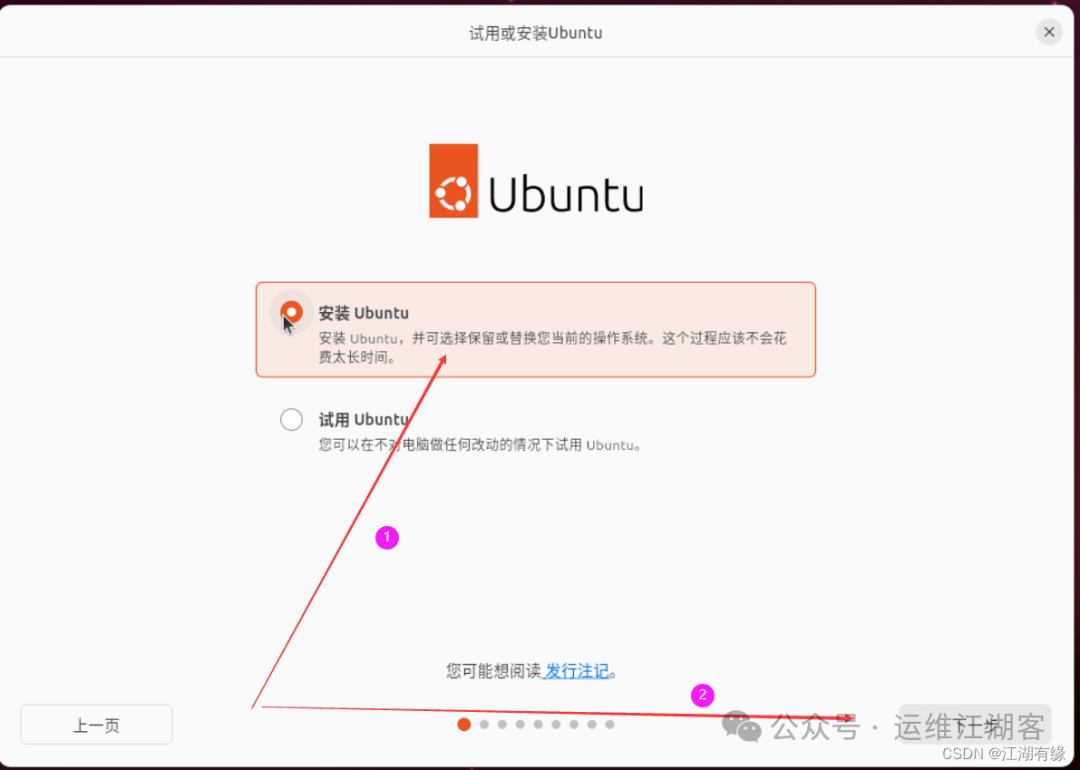Select the 安装 Ubuntu radio button

(x=291, y=313)
